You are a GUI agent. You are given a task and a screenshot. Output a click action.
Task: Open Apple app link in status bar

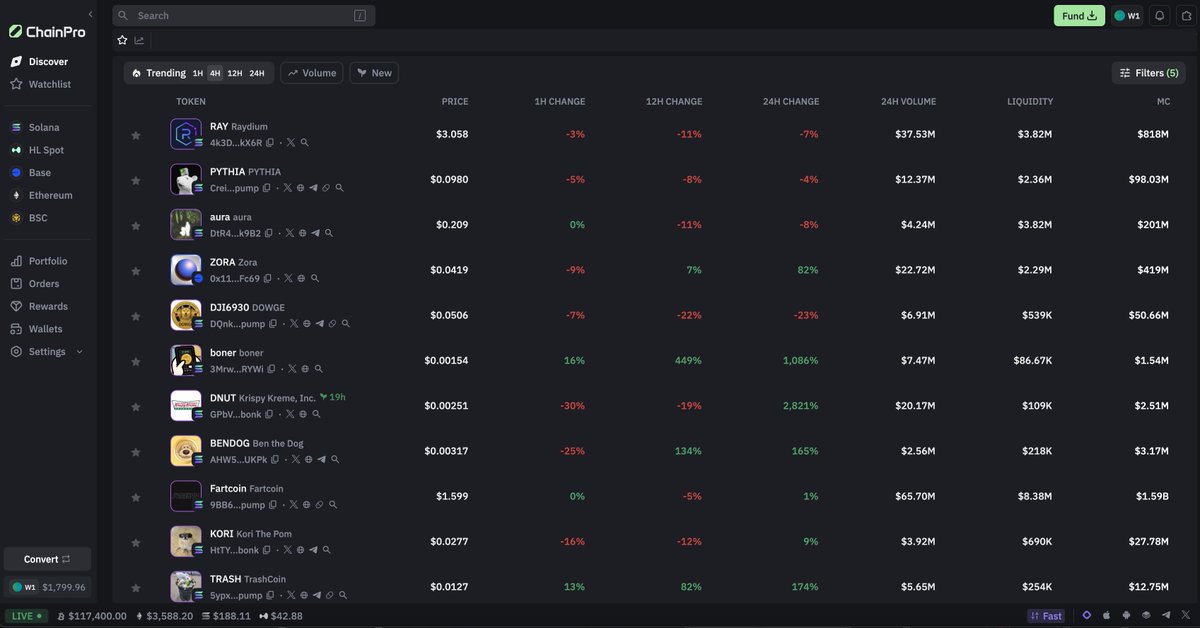(x=1107, y=616)
